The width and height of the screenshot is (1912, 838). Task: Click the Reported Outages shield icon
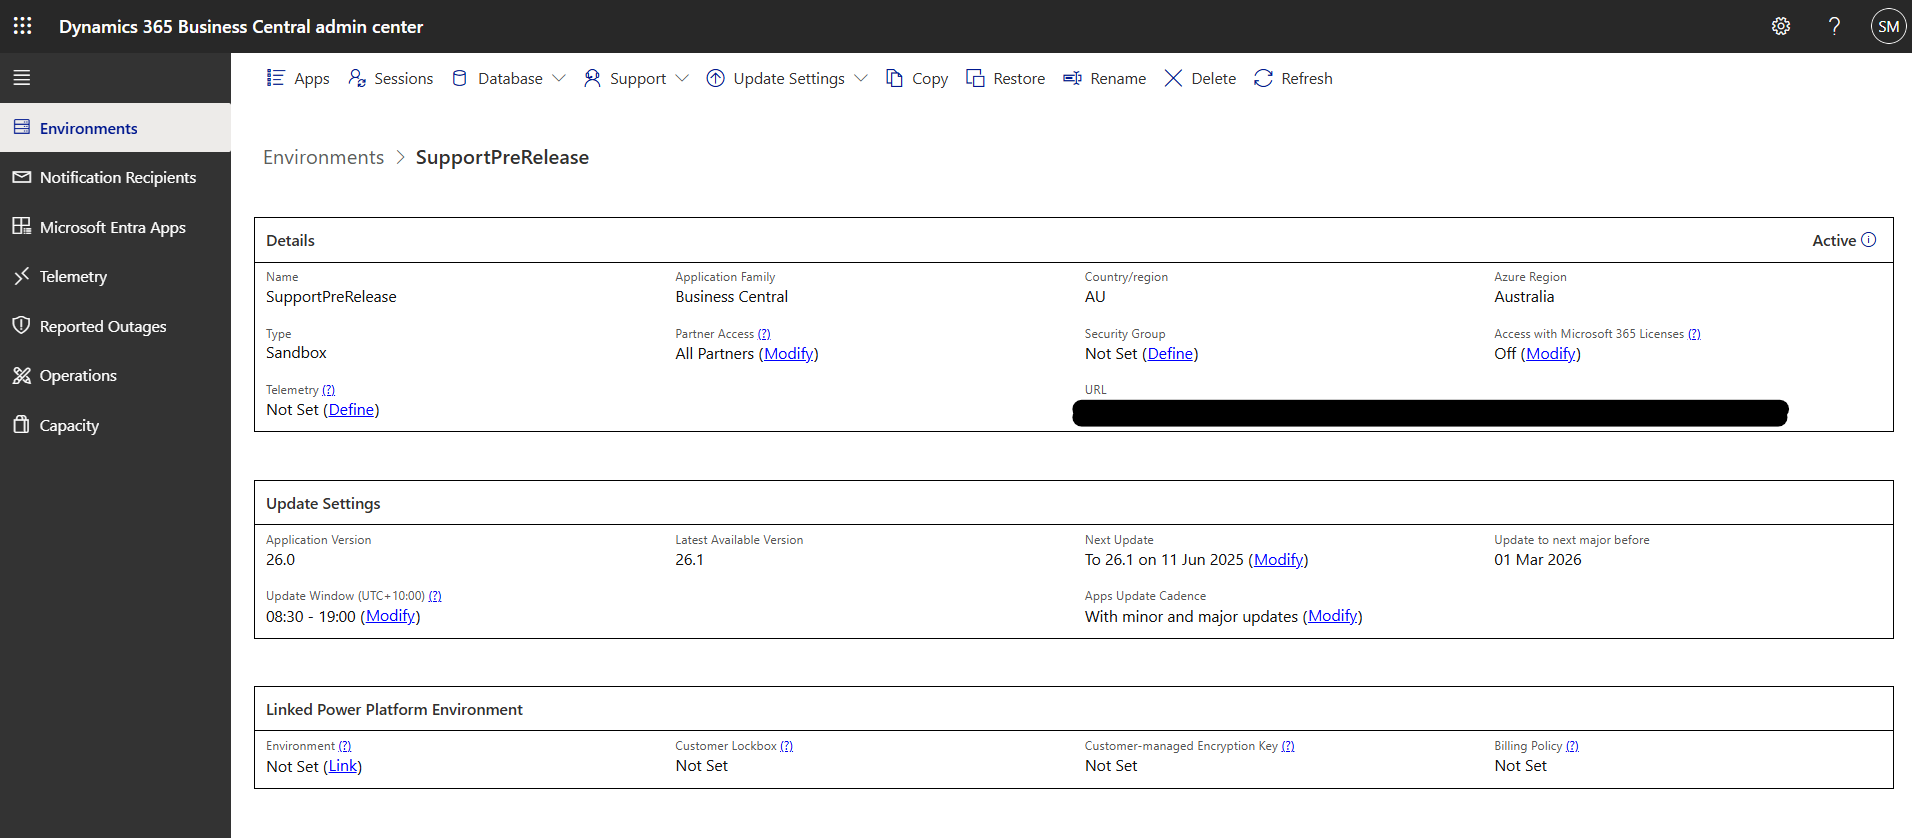point(22,325)
